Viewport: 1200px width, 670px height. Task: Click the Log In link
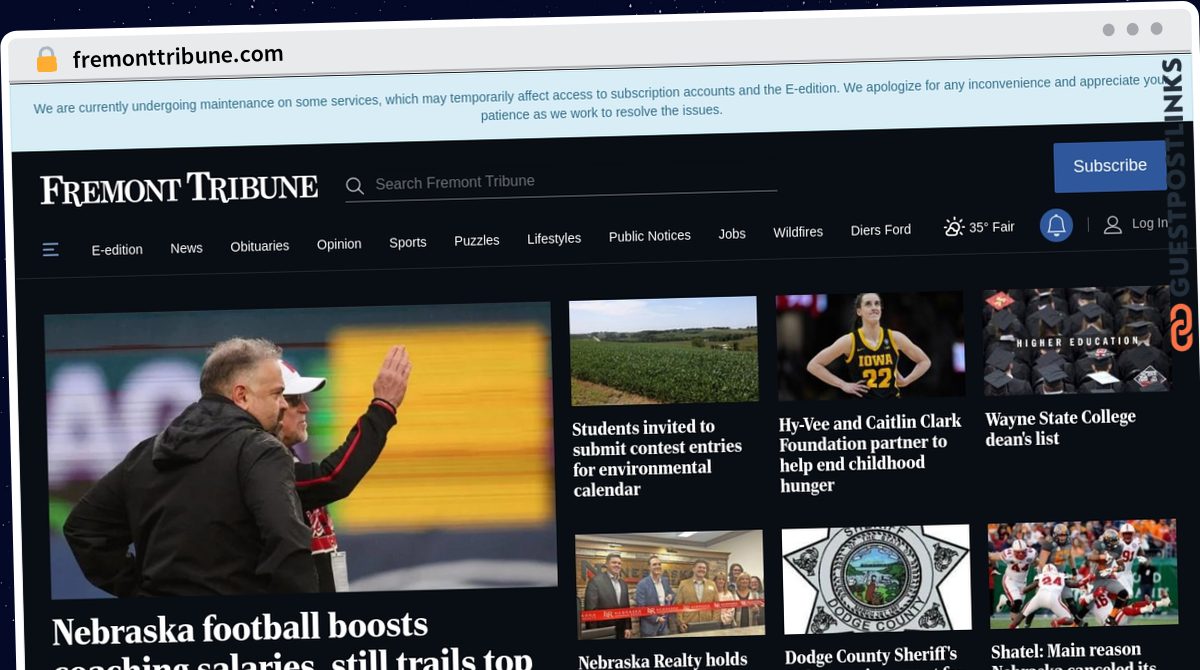(x=1149, y=224)
